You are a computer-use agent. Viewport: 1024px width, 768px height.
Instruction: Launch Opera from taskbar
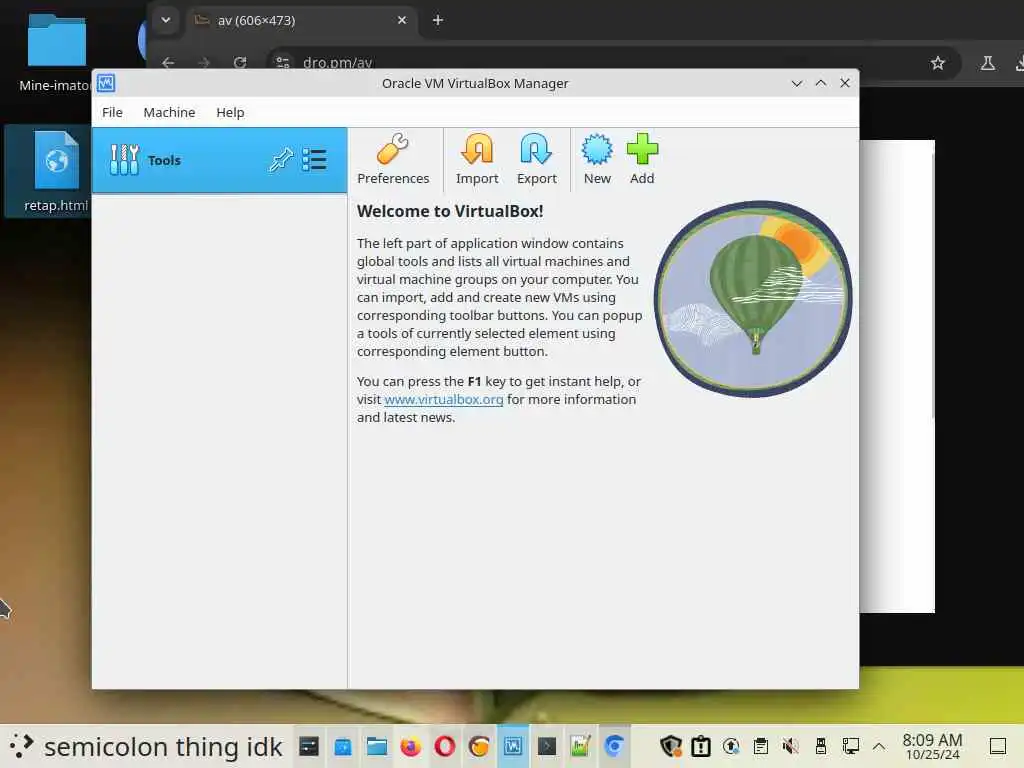445,746
